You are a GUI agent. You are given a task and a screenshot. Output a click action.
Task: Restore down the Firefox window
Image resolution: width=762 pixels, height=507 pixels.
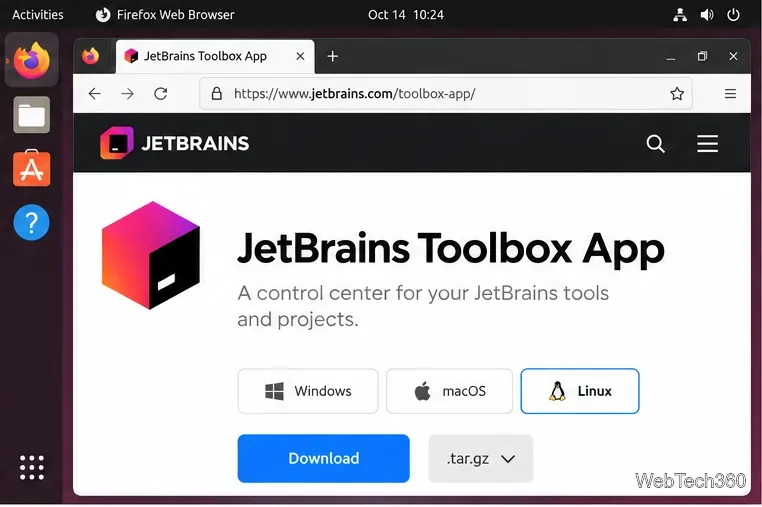(702, 56)
